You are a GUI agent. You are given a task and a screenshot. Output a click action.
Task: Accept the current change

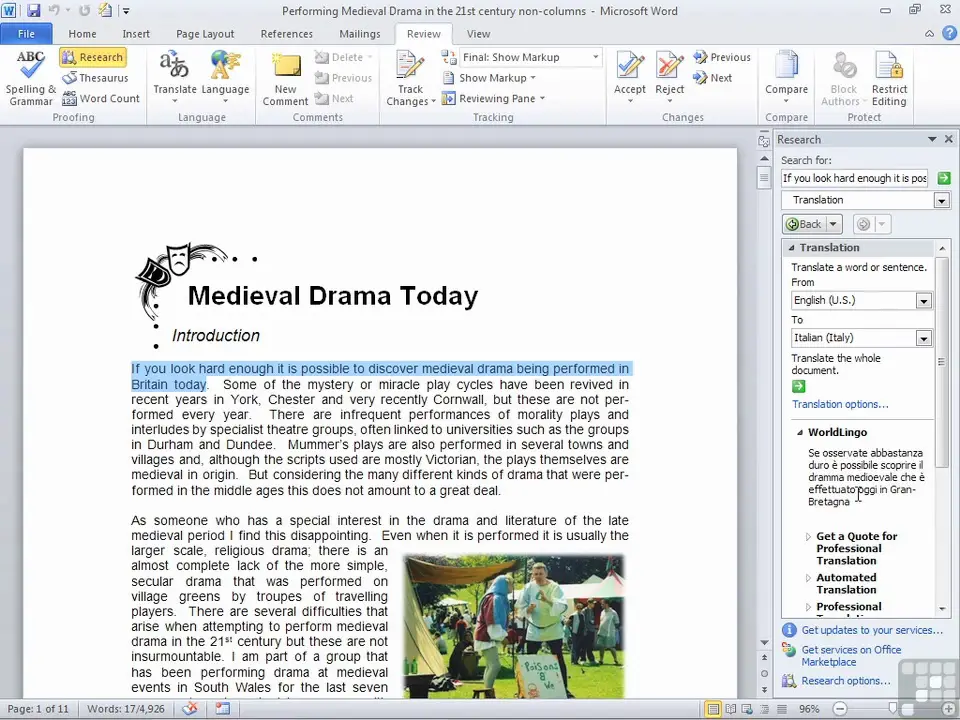point(630,78)
